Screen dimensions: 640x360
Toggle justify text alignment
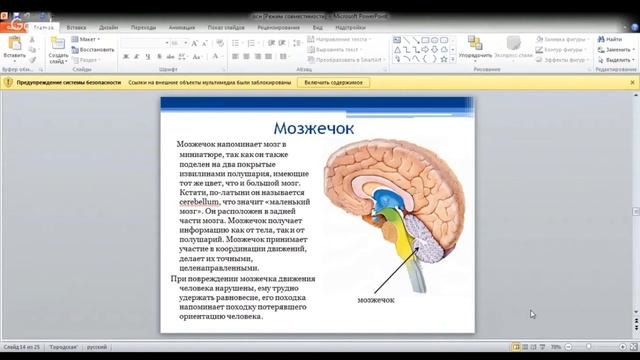268,56
